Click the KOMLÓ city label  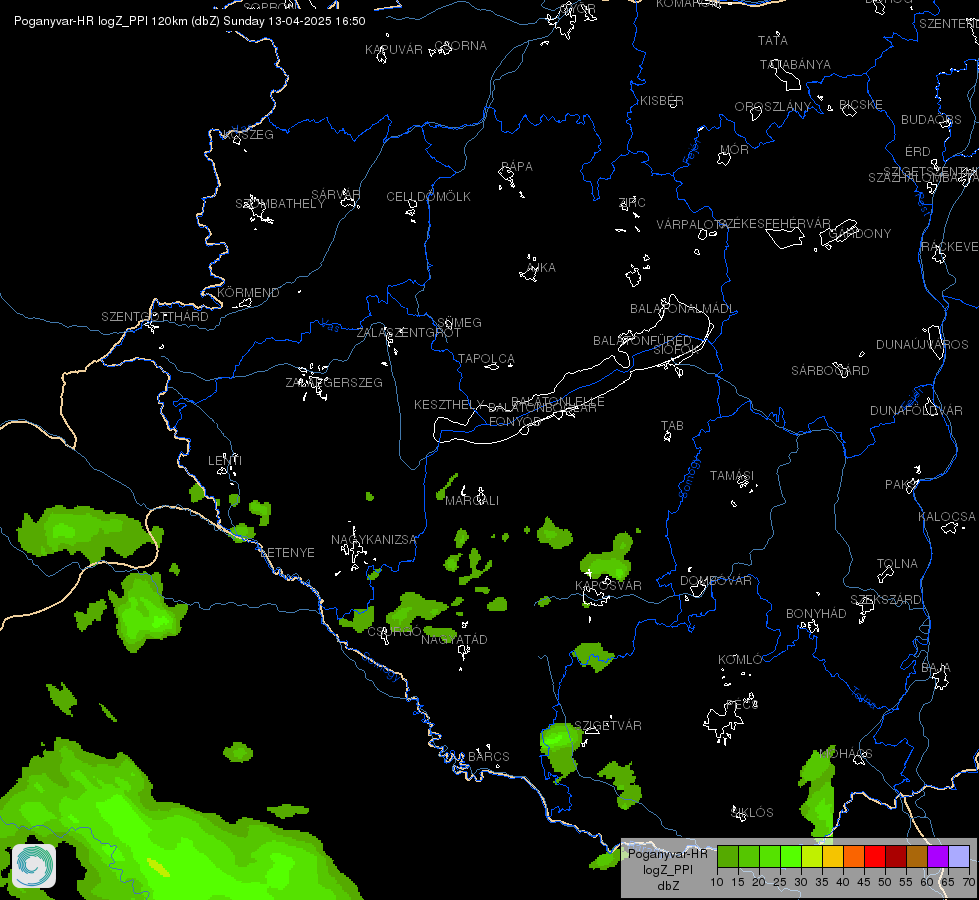pyautogui.click(x=740, y=660)
